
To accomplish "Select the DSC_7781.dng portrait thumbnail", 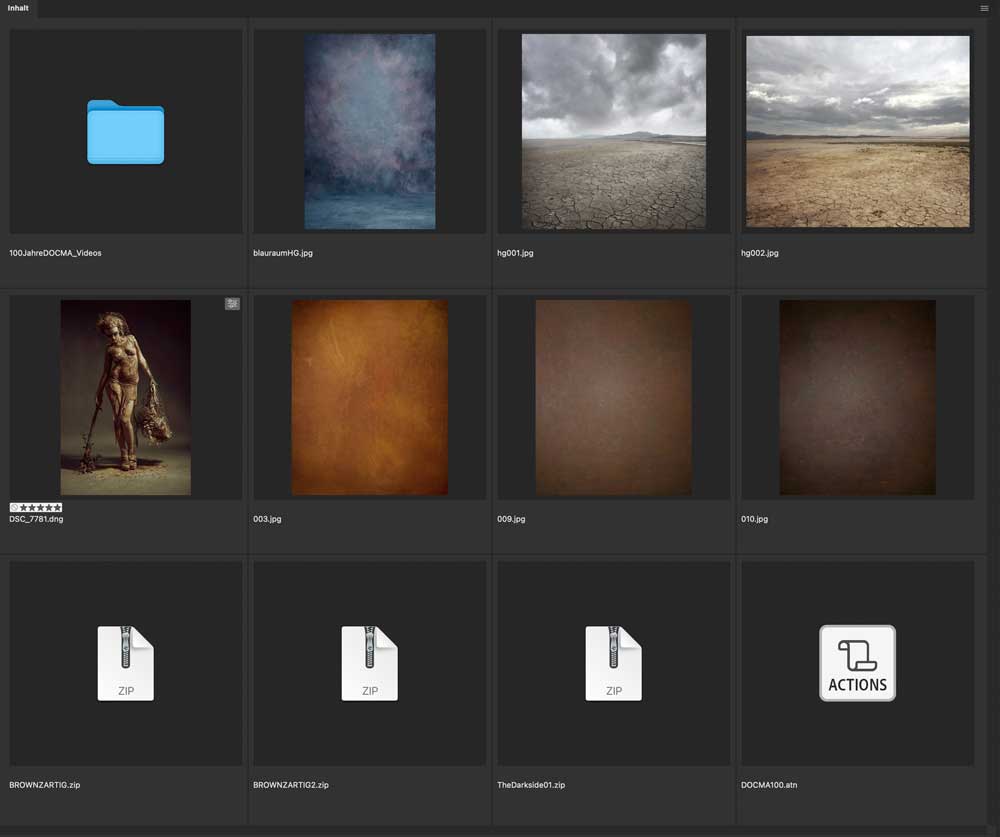I will [125, 397].
